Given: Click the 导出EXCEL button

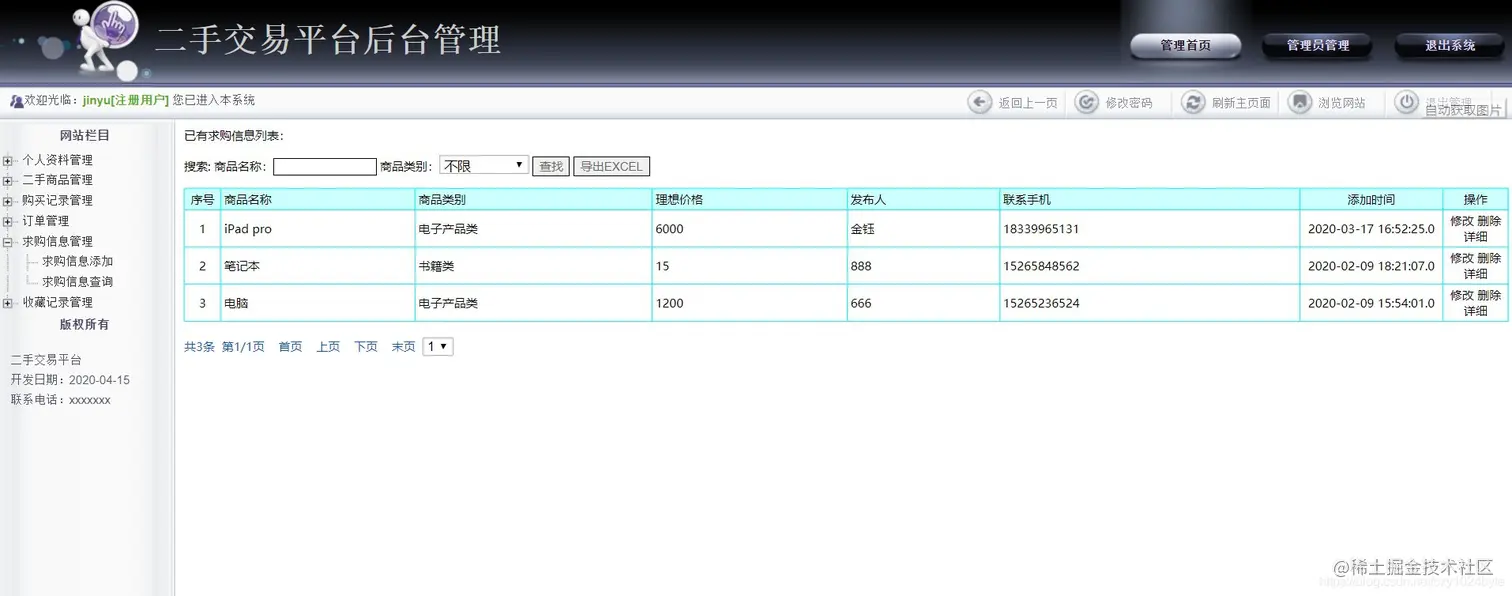Looking at the screenshot, I should [611, 167].
